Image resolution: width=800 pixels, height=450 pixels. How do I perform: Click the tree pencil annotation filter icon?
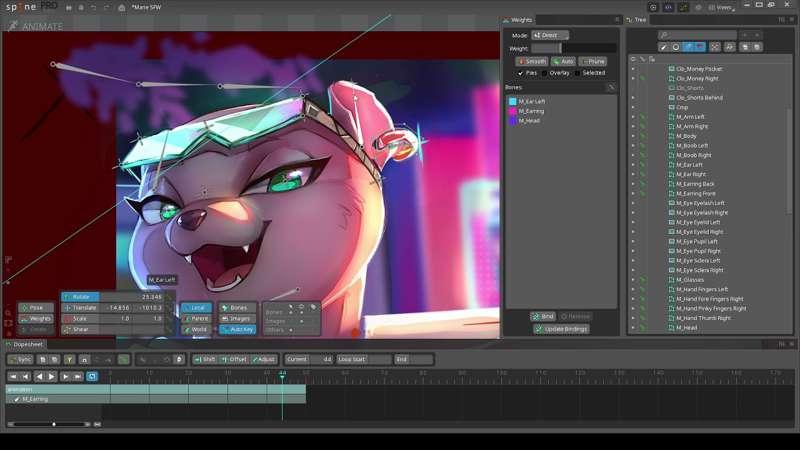point(663,47)
